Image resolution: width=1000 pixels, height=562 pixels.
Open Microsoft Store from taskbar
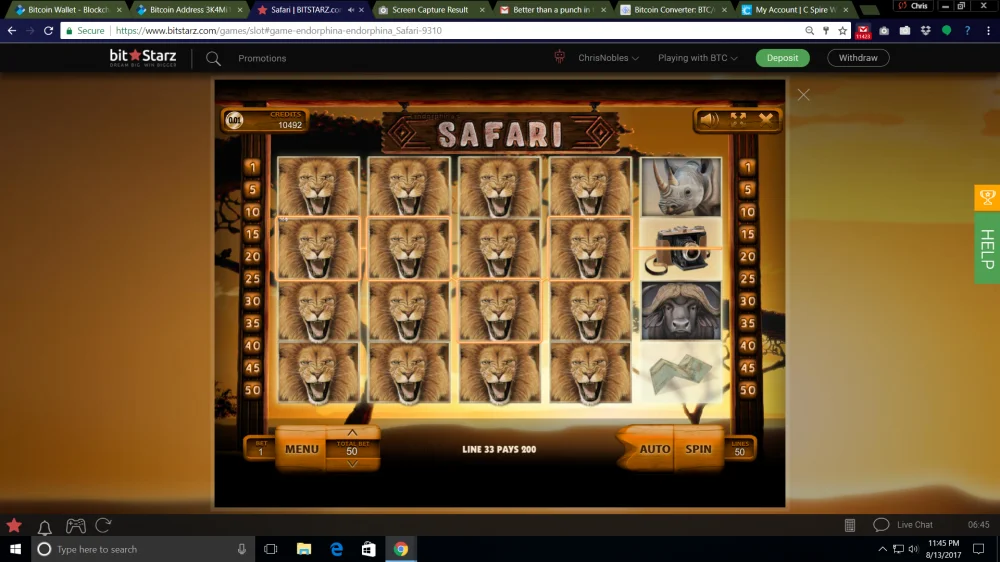point(369,549)
